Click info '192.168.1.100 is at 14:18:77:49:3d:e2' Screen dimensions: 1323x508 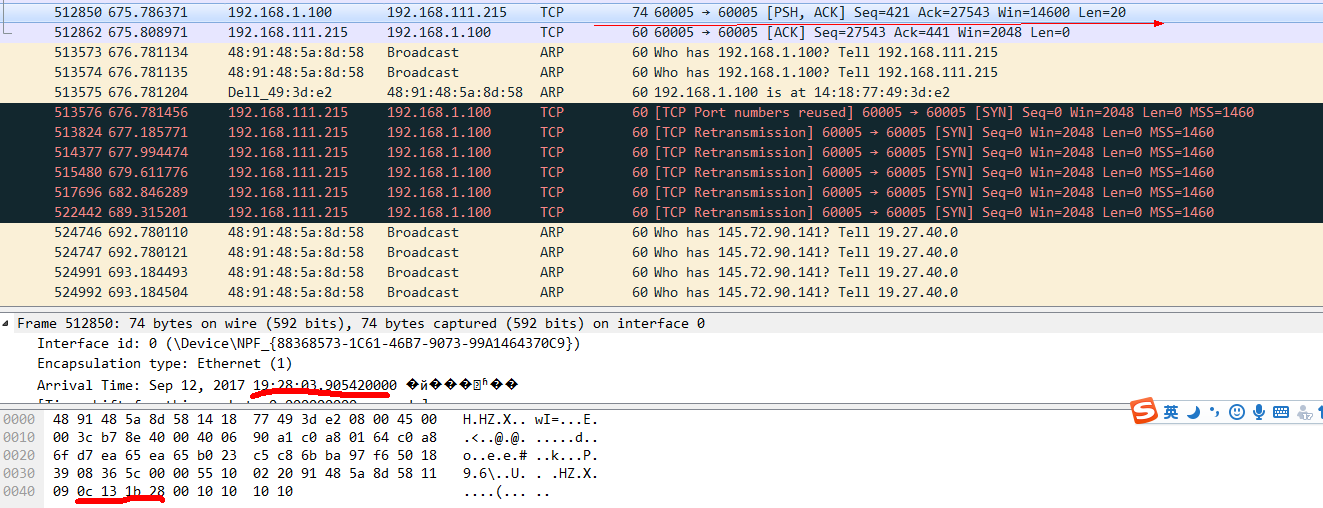802,92
